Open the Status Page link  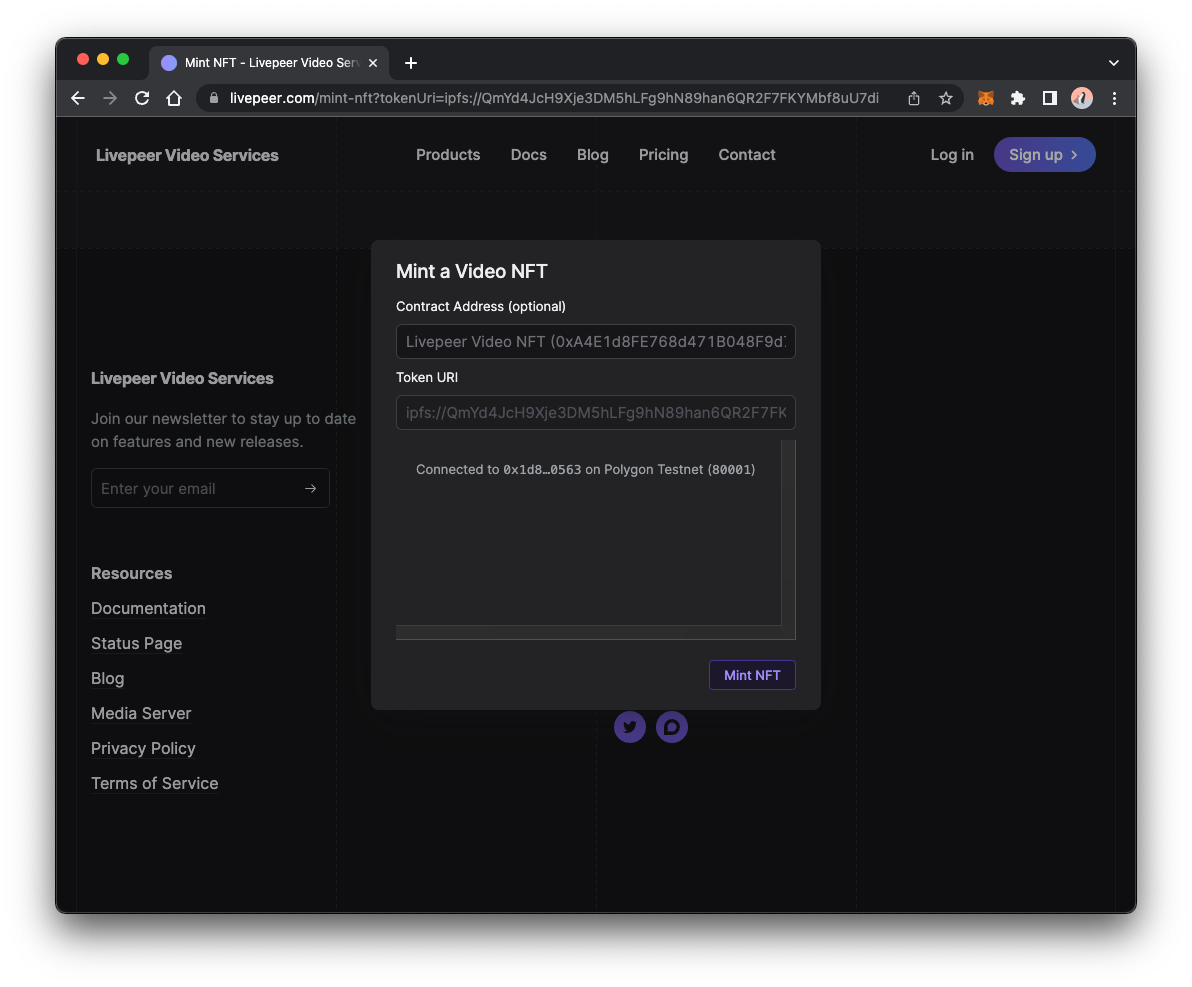coord(137,643)
